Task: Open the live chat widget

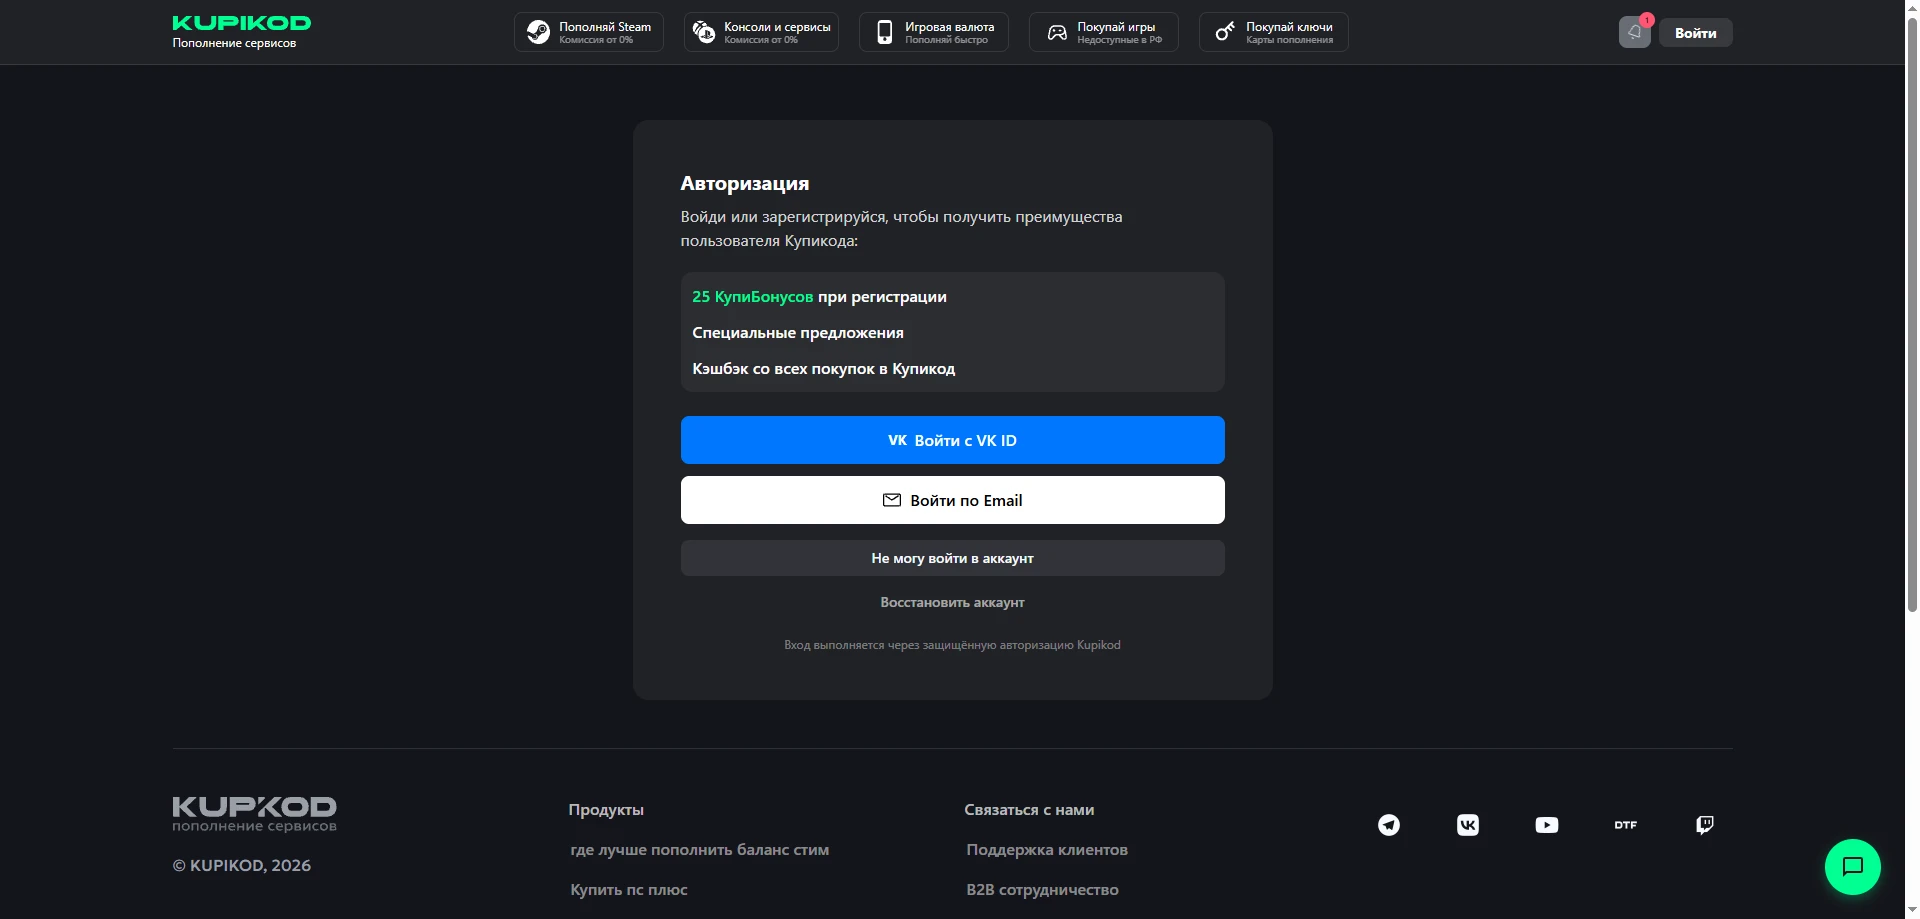Action: tap(1852, 866)
